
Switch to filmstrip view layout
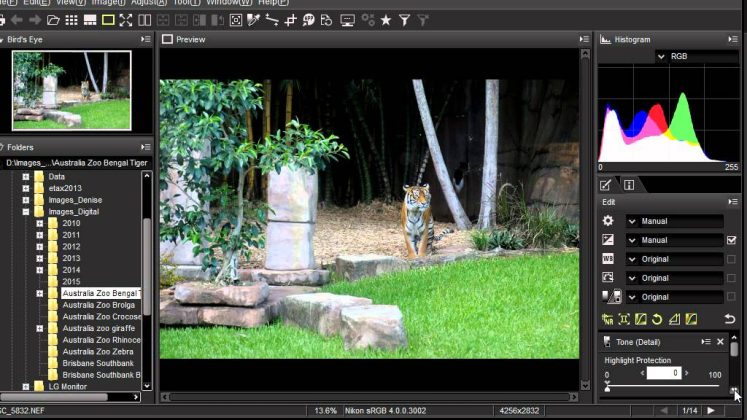pos(90,20)
